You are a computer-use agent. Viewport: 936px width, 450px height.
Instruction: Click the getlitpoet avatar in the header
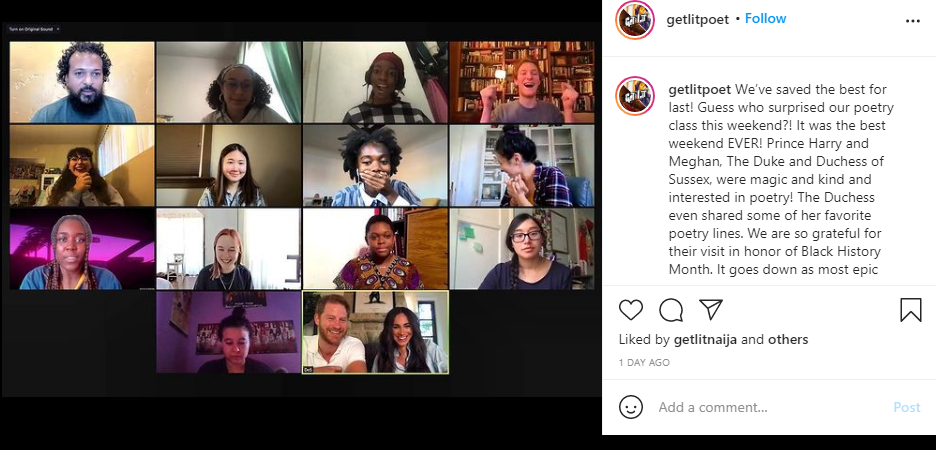[635, 20]
